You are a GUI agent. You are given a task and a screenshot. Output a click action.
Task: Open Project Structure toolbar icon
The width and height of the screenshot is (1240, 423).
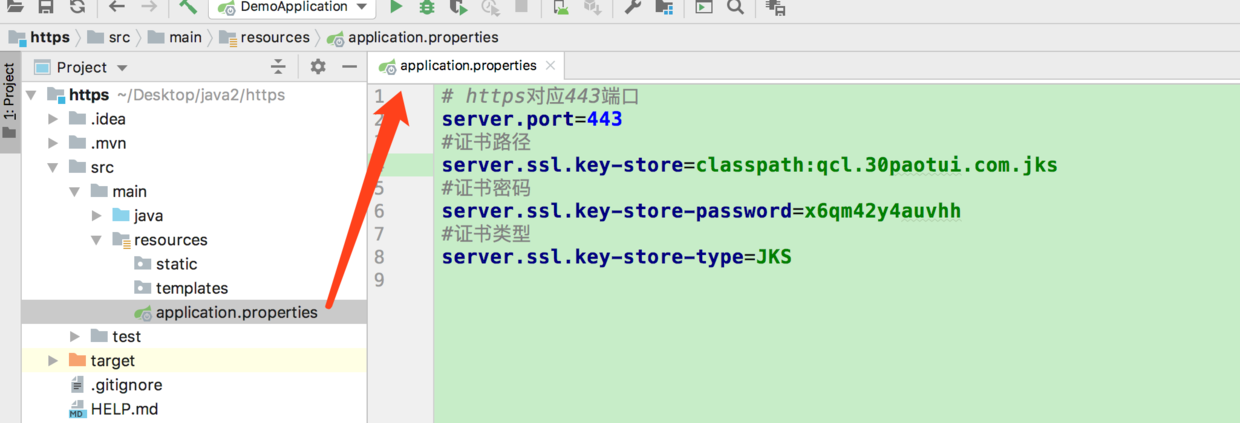[664, 7]
